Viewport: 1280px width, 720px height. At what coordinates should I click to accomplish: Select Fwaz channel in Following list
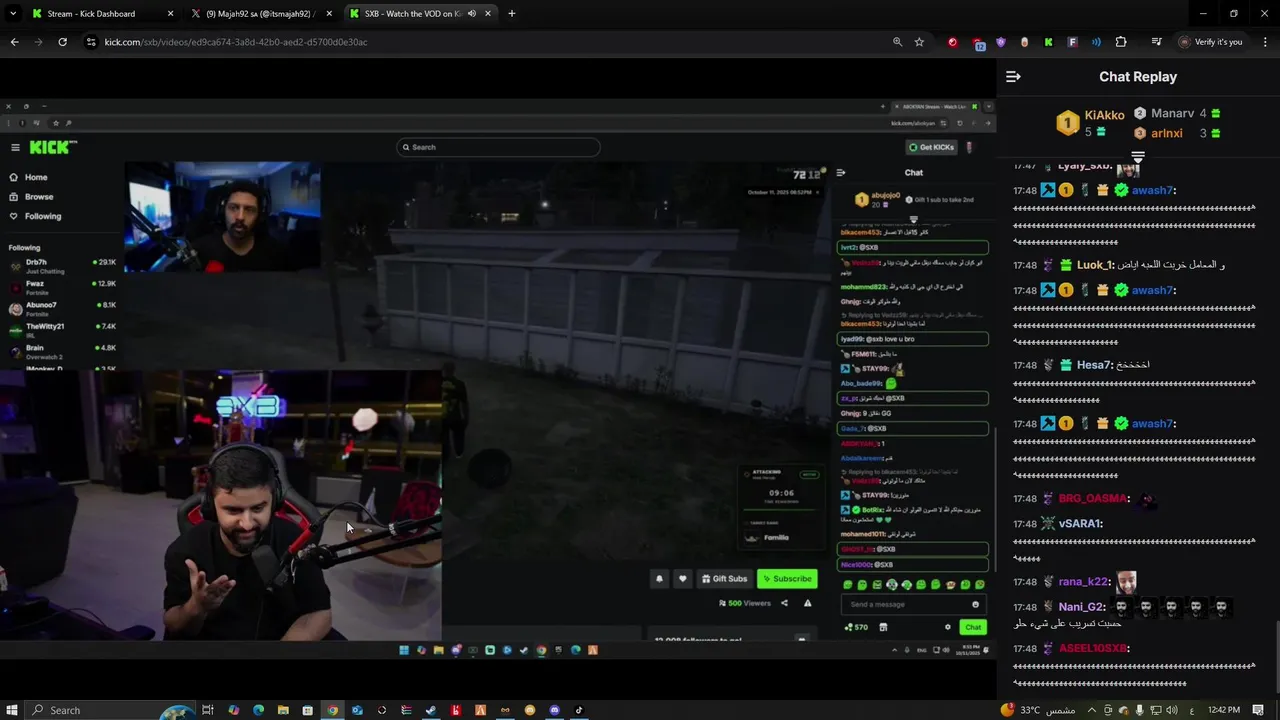tap(62, 287)
